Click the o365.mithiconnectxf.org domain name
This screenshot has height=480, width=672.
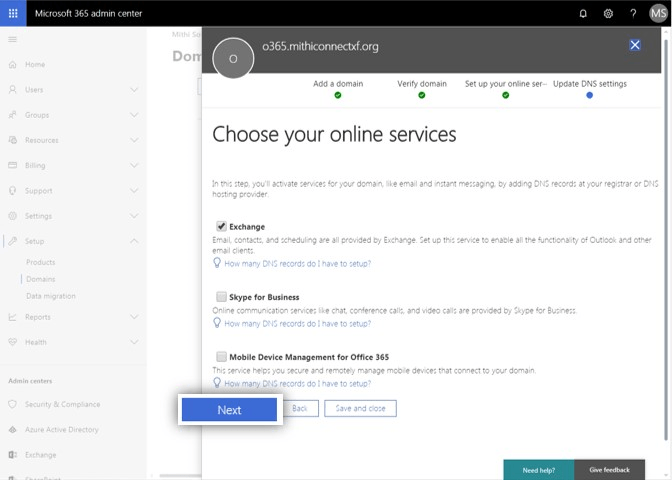[320, 46]
